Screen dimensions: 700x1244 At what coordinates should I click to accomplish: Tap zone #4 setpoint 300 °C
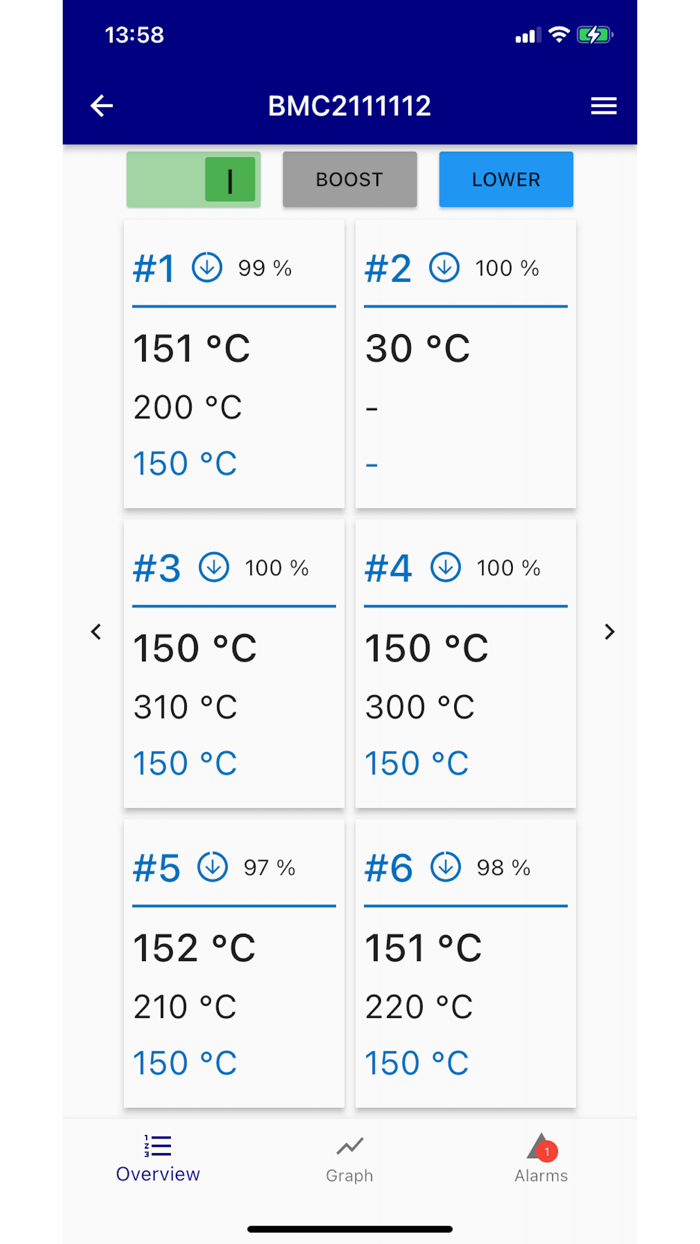419,707
